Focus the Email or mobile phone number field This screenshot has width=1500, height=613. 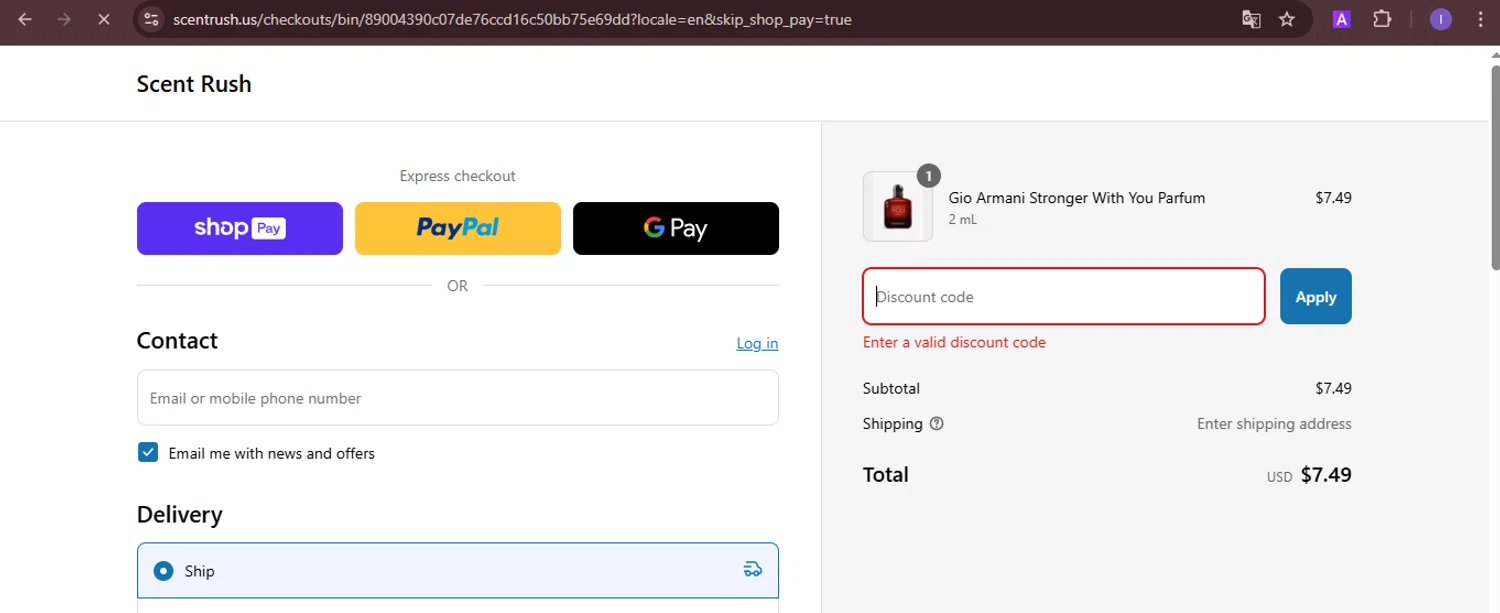(458, 398)
